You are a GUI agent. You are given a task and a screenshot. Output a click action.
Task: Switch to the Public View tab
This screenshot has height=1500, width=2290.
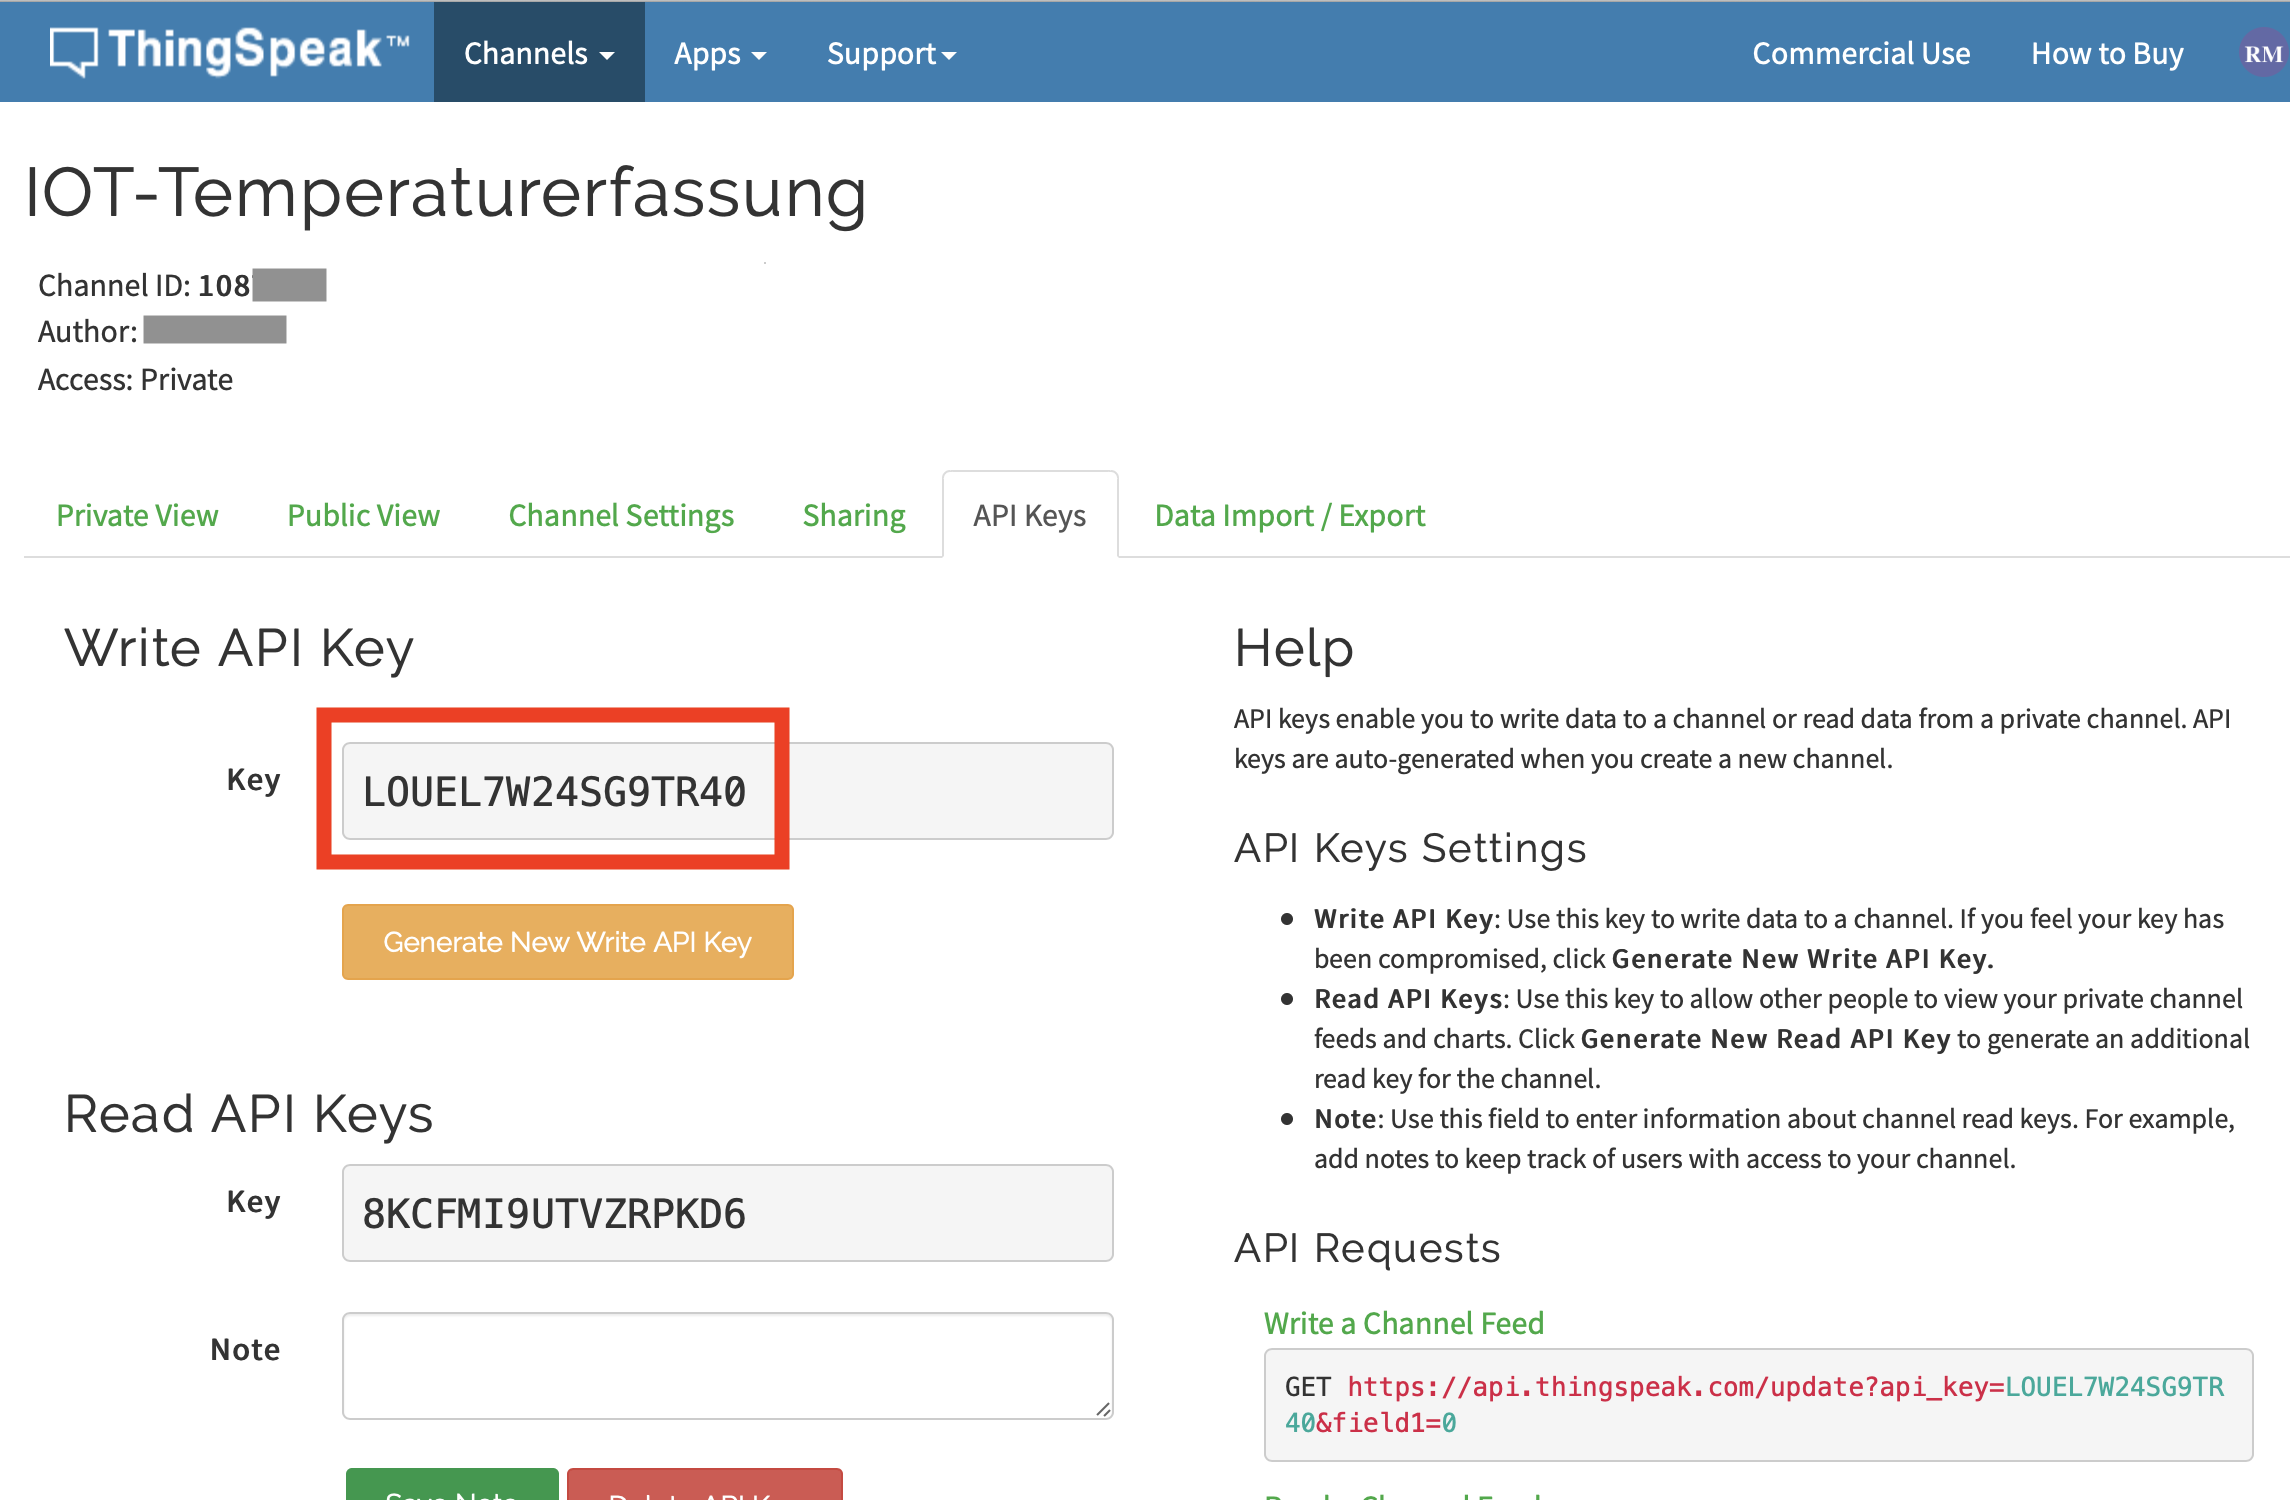pyautogui.click(x=363, y=515)
